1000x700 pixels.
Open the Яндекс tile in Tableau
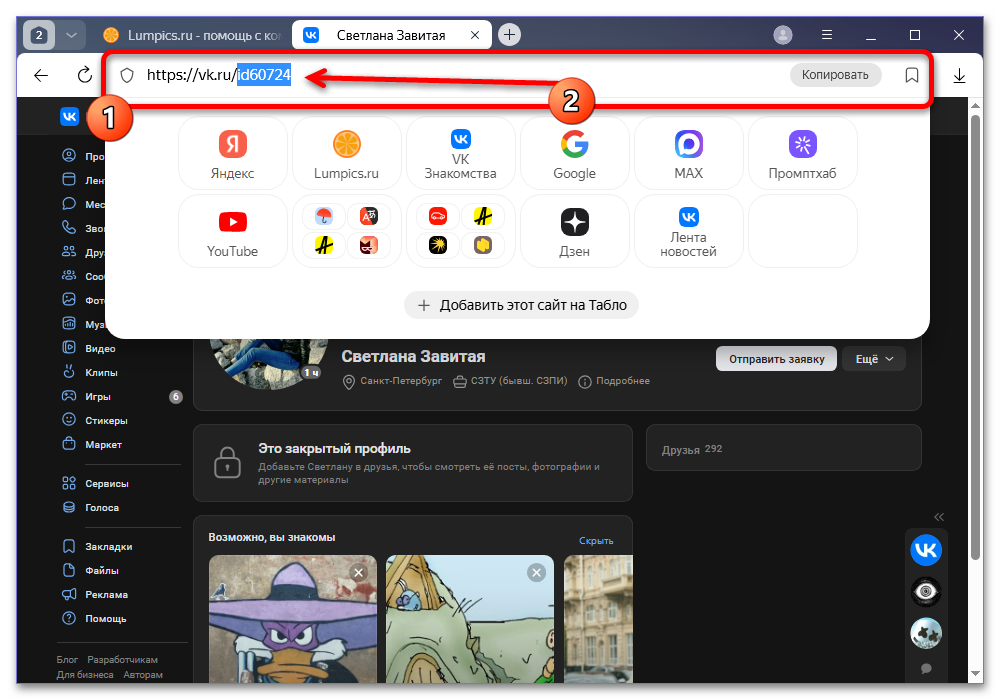pyautogui.click(x=233, y=154)
